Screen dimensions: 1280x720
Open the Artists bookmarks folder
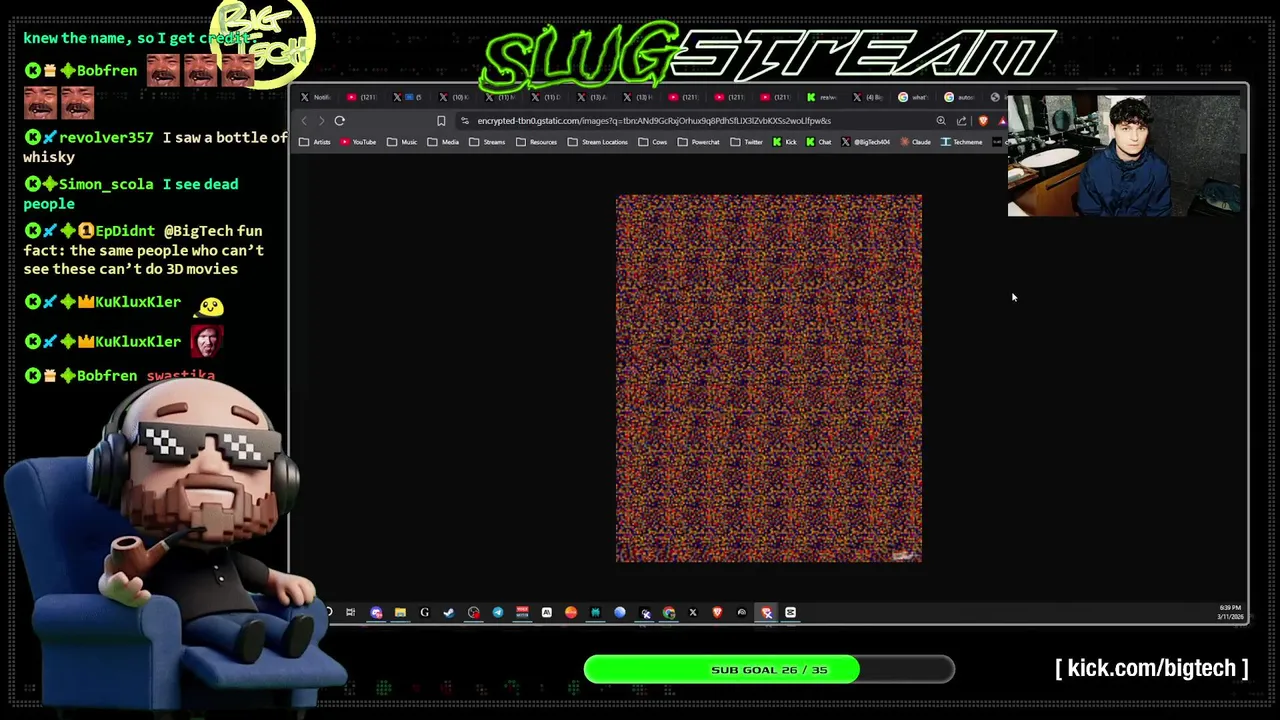point(315,142)
